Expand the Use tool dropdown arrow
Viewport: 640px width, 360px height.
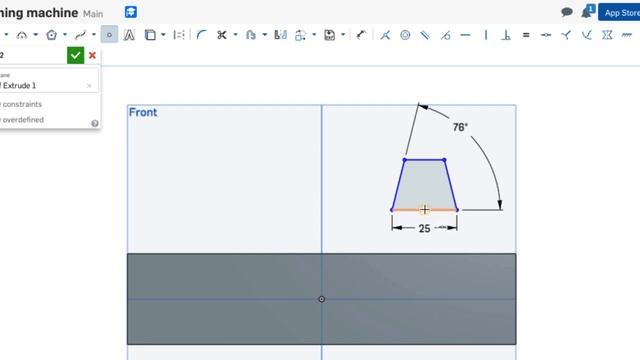[163, 35]
